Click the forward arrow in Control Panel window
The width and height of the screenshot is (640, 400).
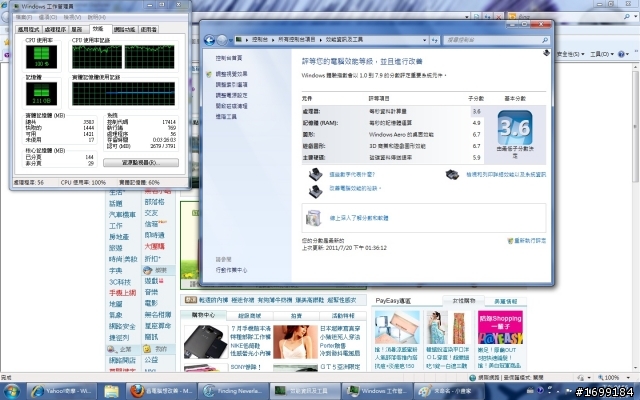(222, 40)
